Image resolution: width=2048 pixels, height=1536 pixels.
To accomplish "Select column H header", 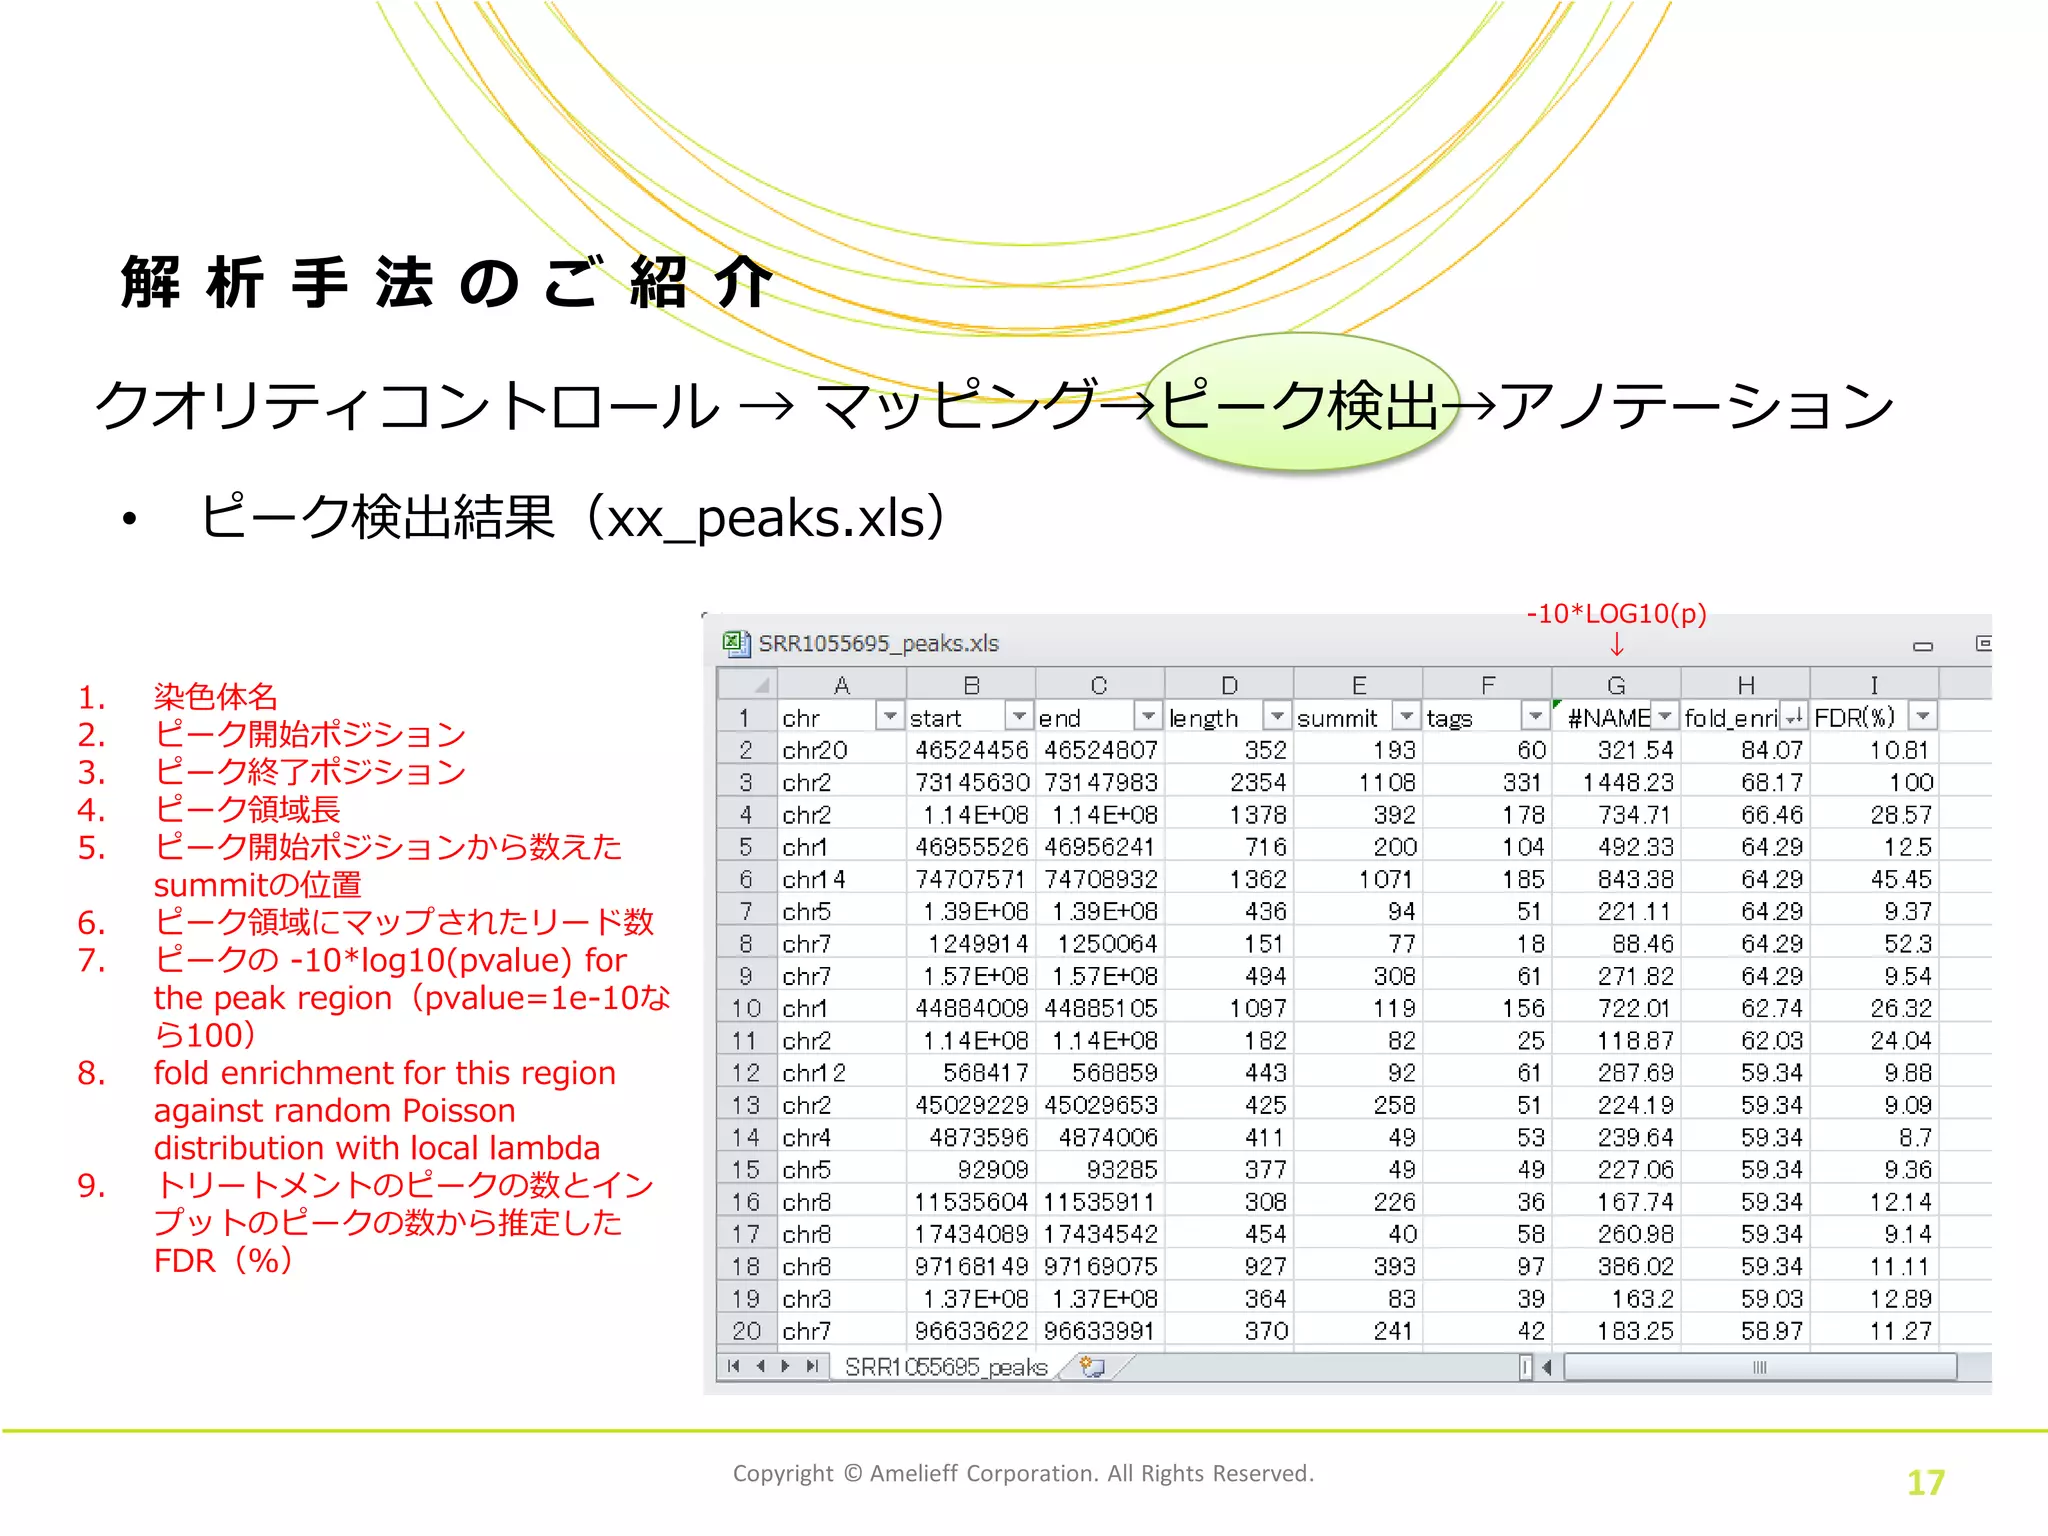I will (x=1746, y=685).
